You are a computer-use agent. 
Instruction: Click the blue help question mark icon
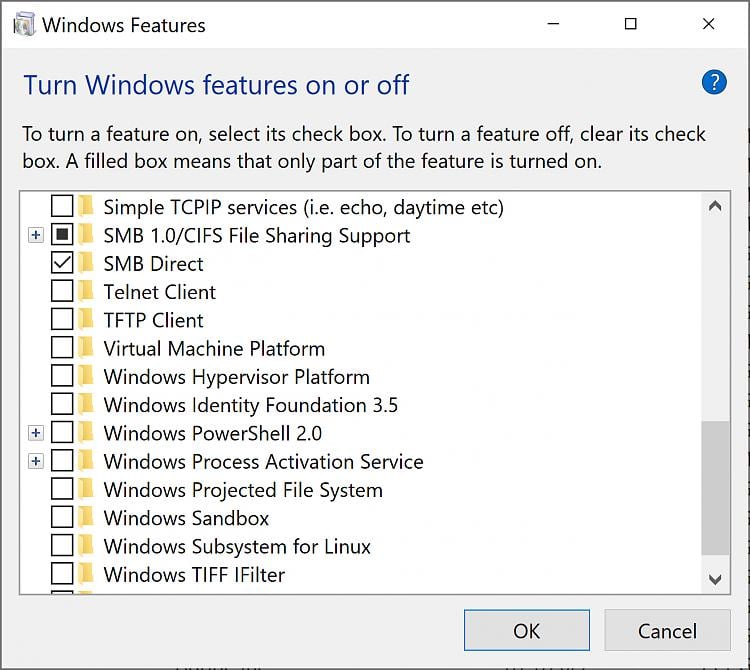click(x=714, y=83)
